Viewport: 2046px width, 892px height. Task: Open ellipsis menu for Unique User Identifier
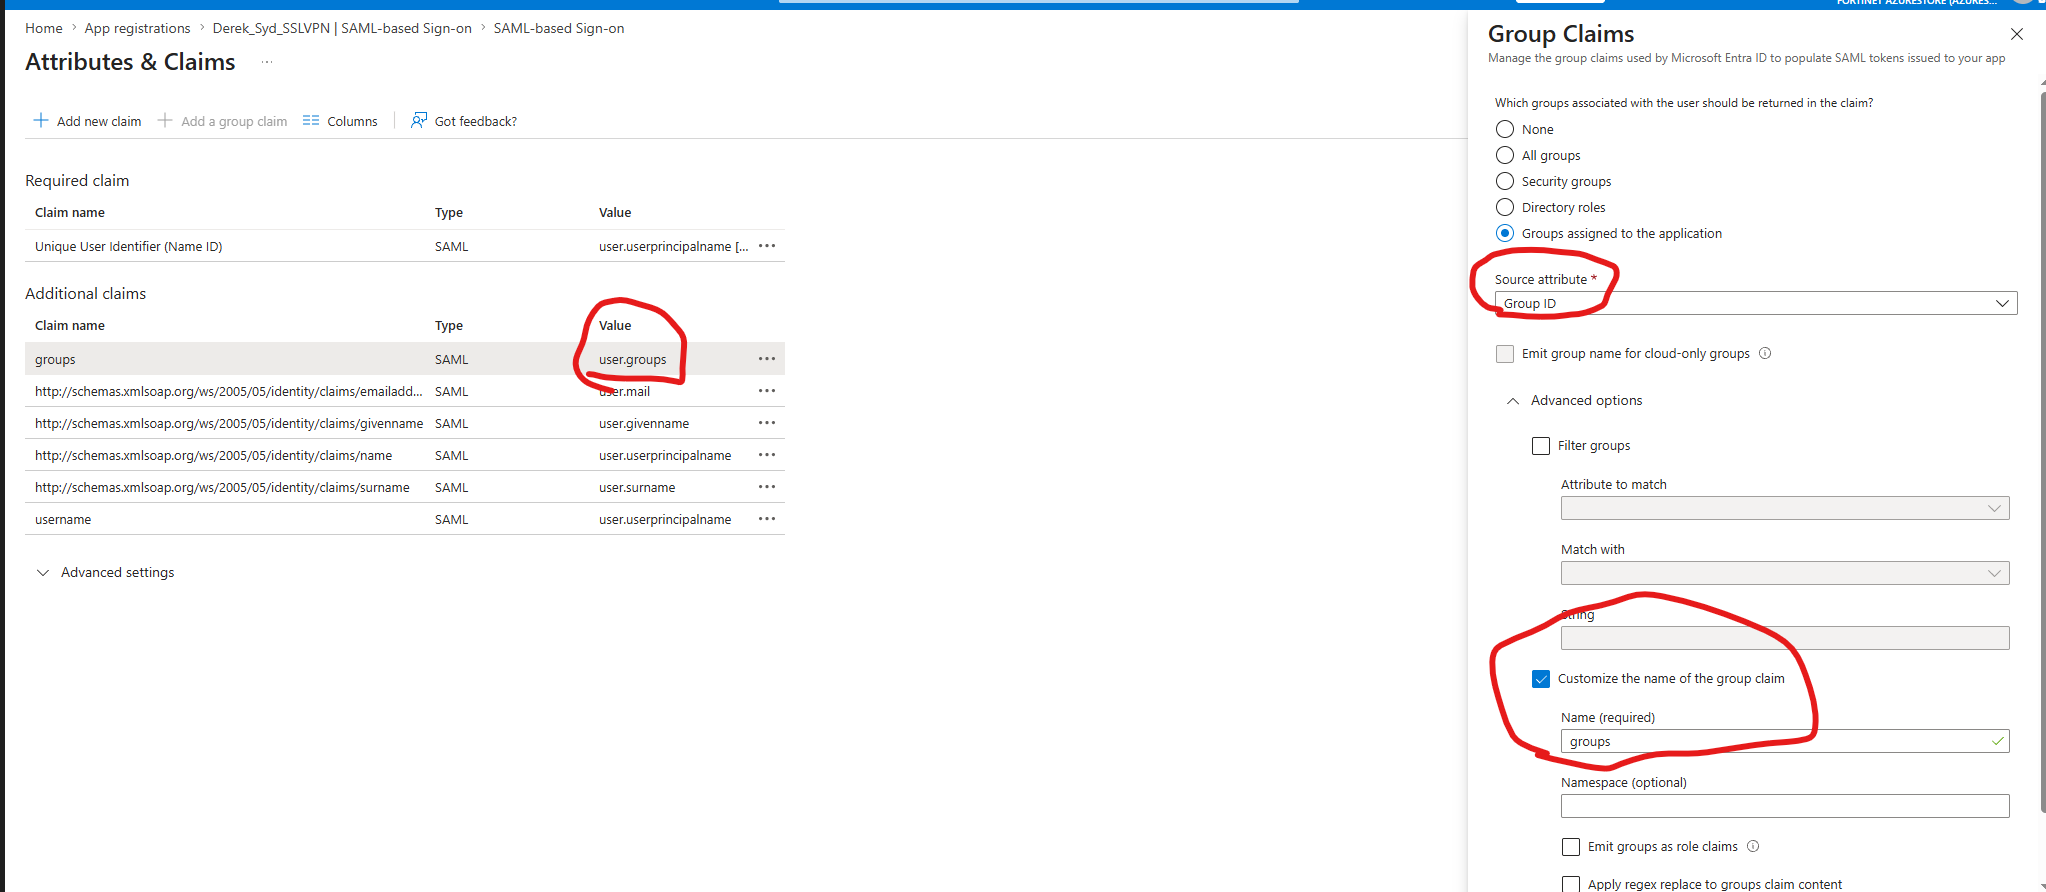click(767, 246)
